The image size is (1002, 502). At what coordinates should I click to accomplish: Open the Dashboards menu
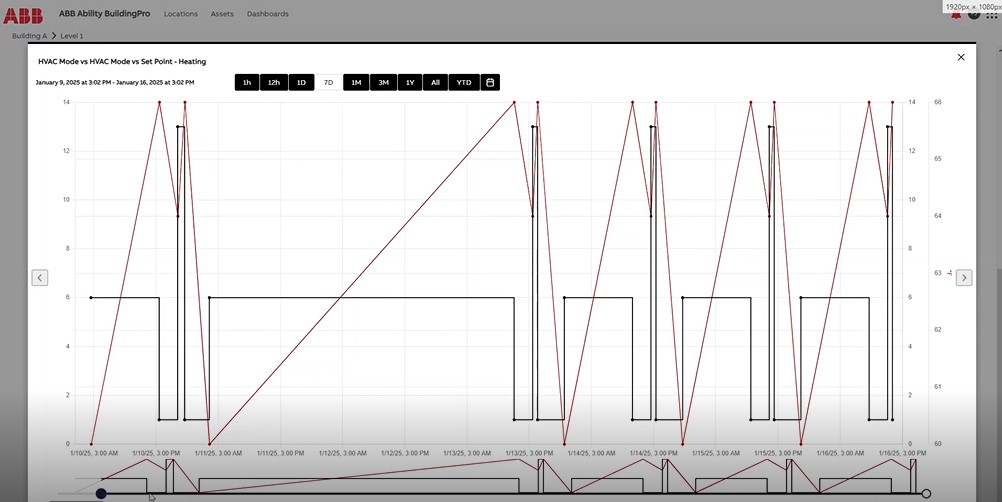click(267, 14)
